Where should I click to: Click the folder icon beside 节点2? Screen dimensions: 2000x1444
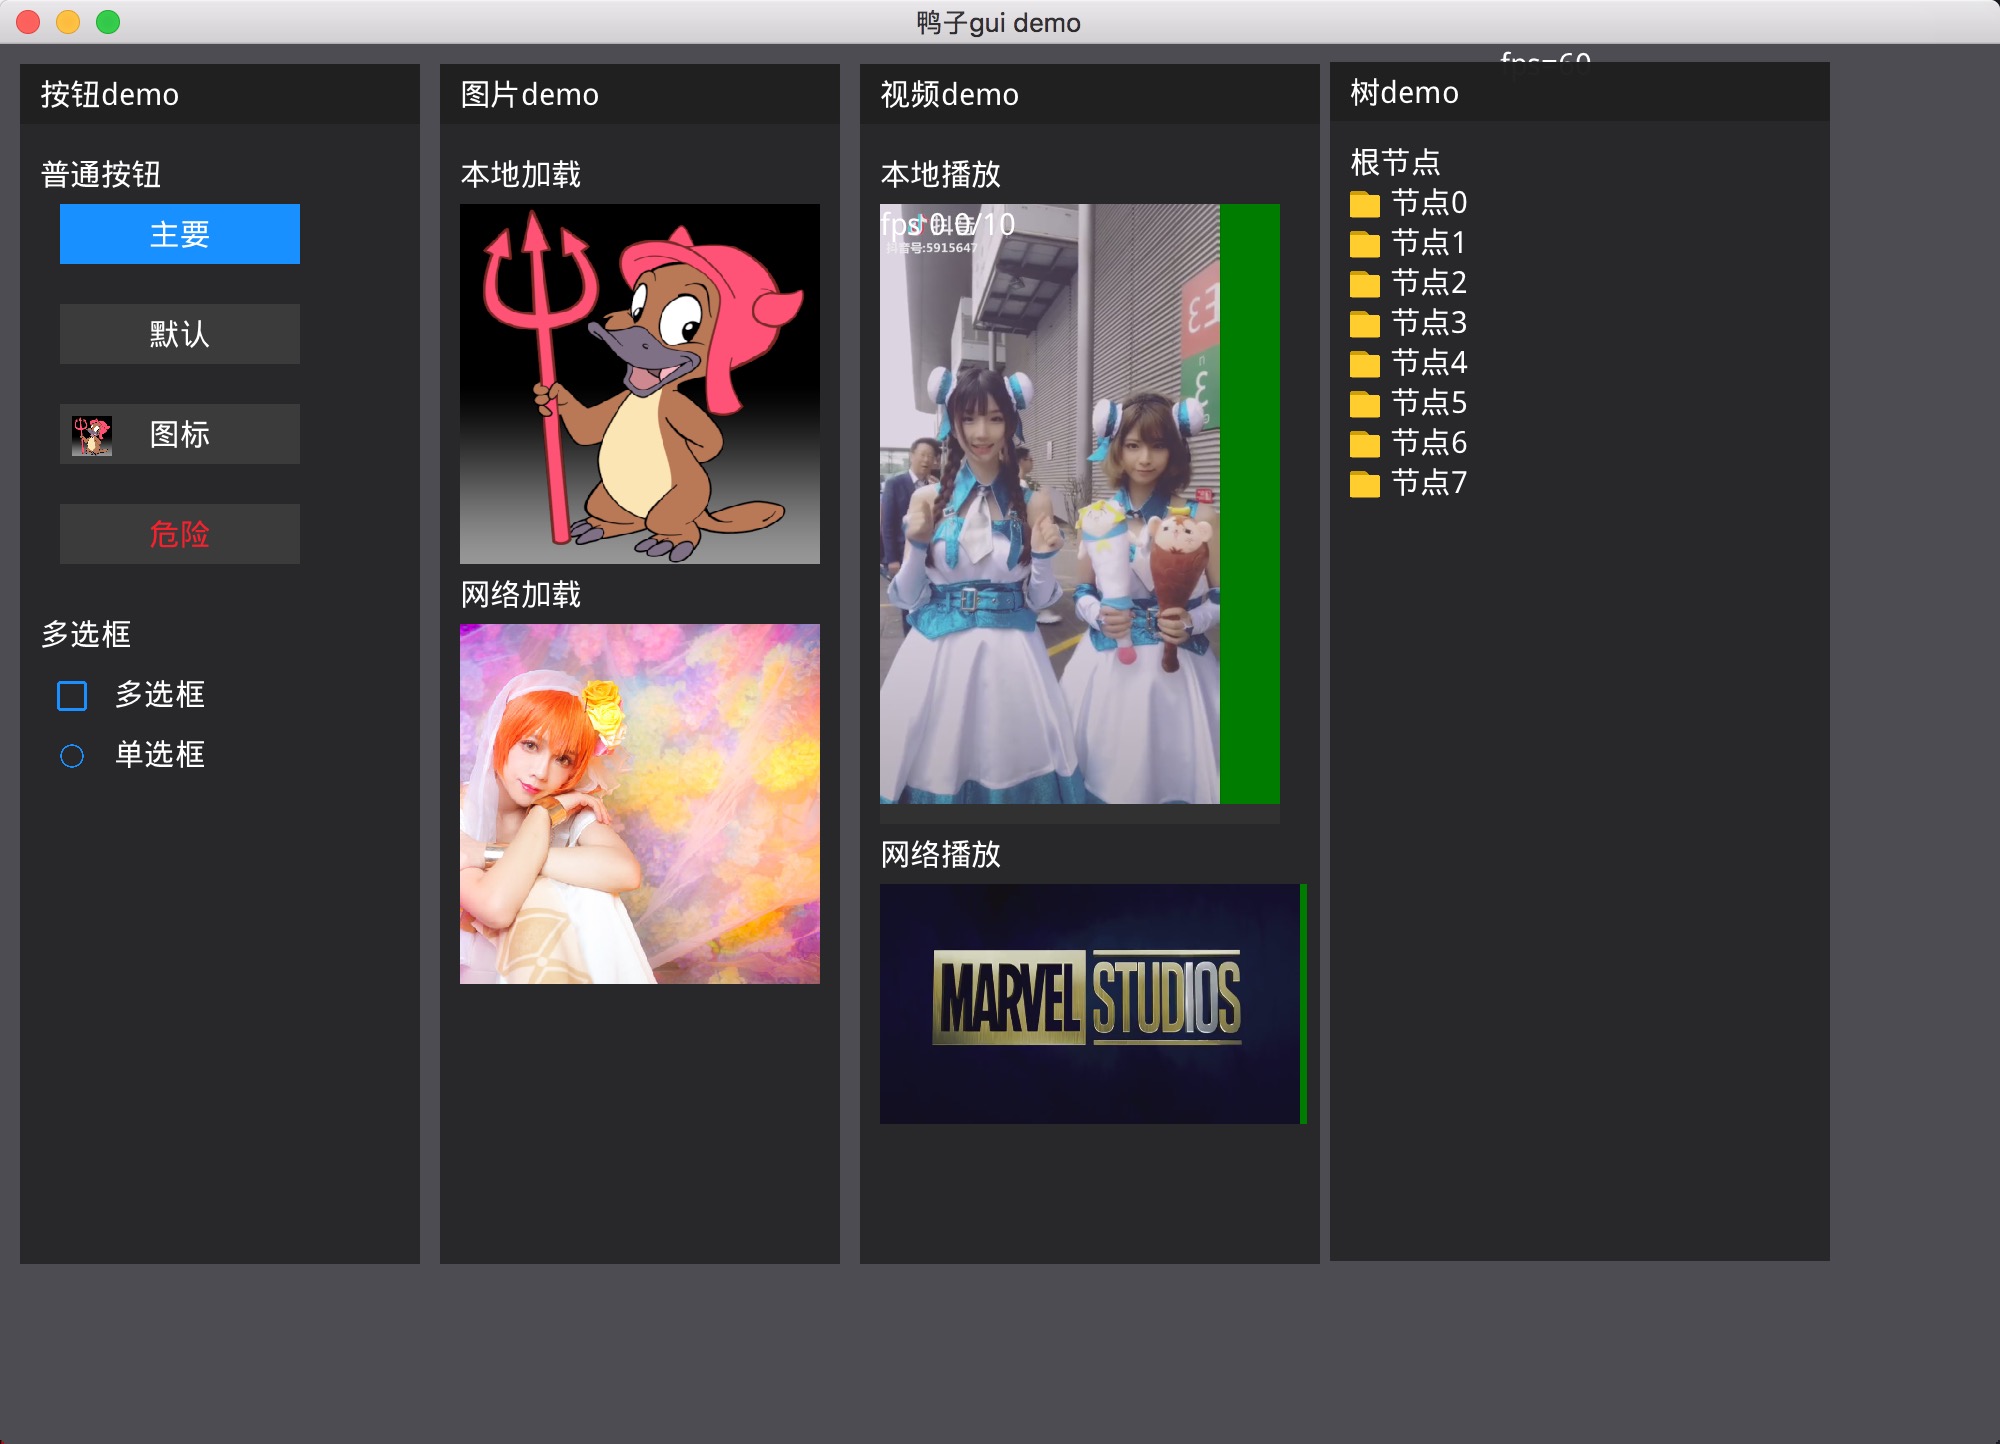(1364, 284)
